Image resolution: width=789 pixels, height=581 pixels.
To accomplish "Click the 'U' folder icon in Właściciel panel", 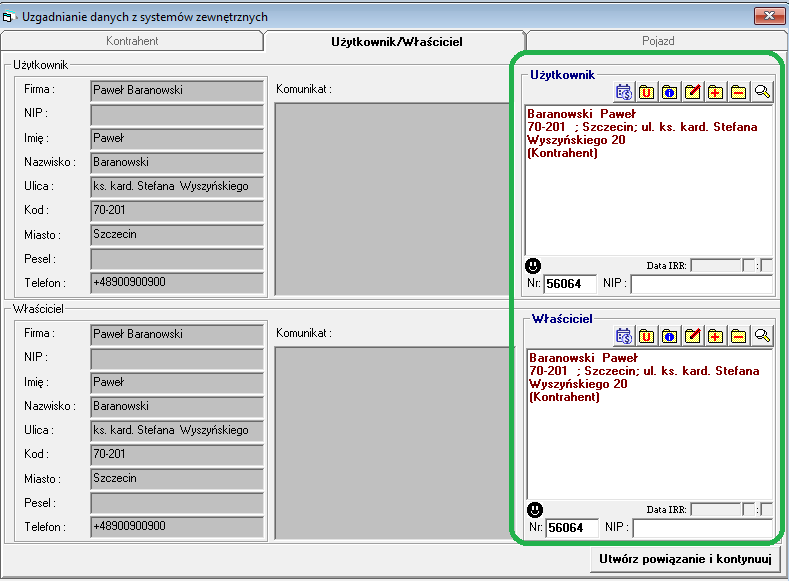I will point(647,335).
